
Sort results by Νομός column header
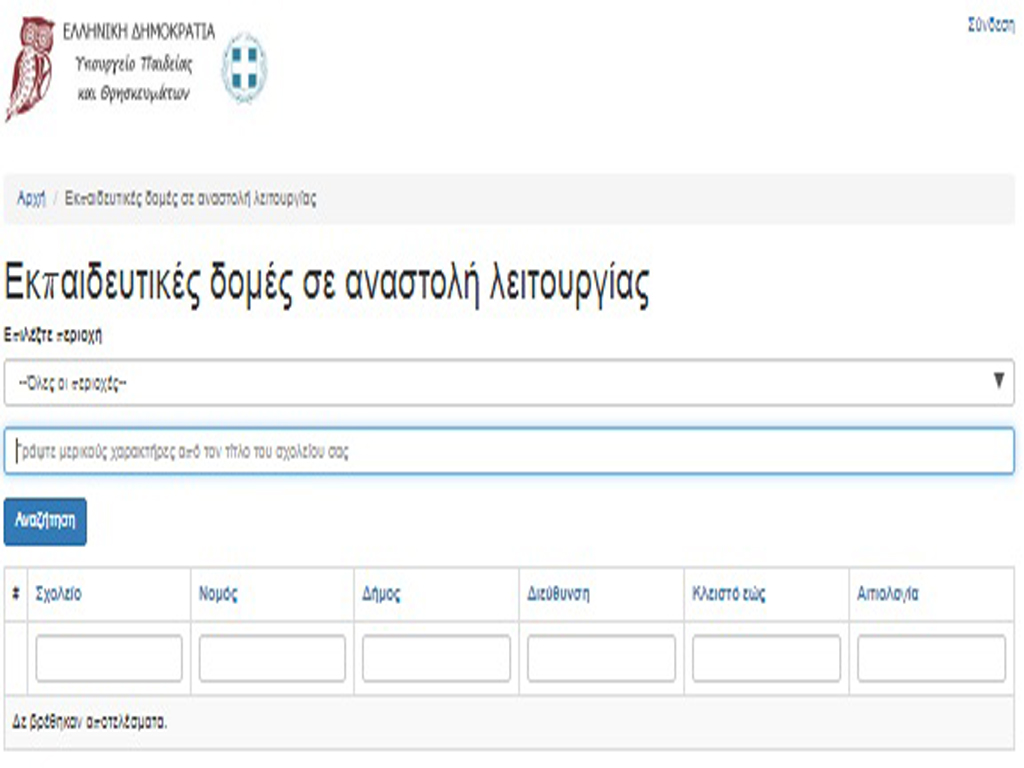[x=218, y=594]
